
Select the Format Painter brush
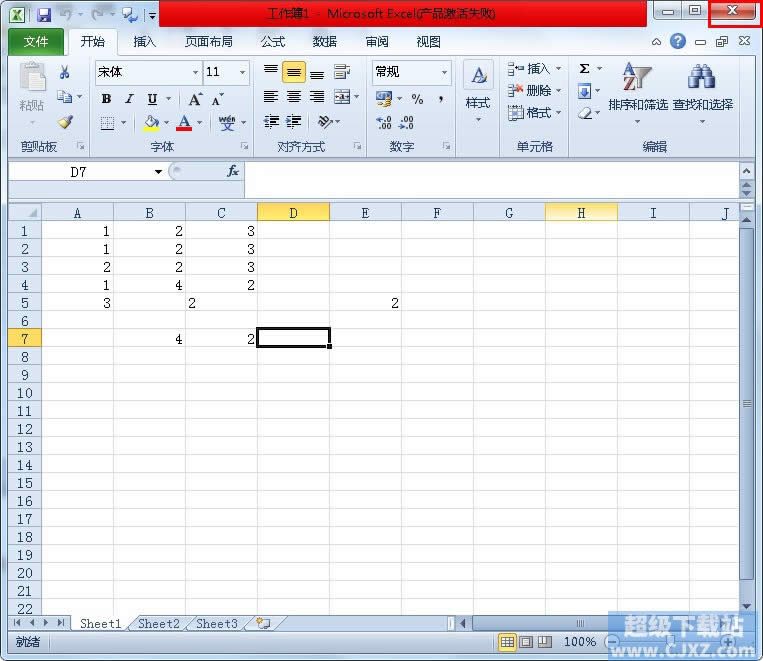pos(65,122)
